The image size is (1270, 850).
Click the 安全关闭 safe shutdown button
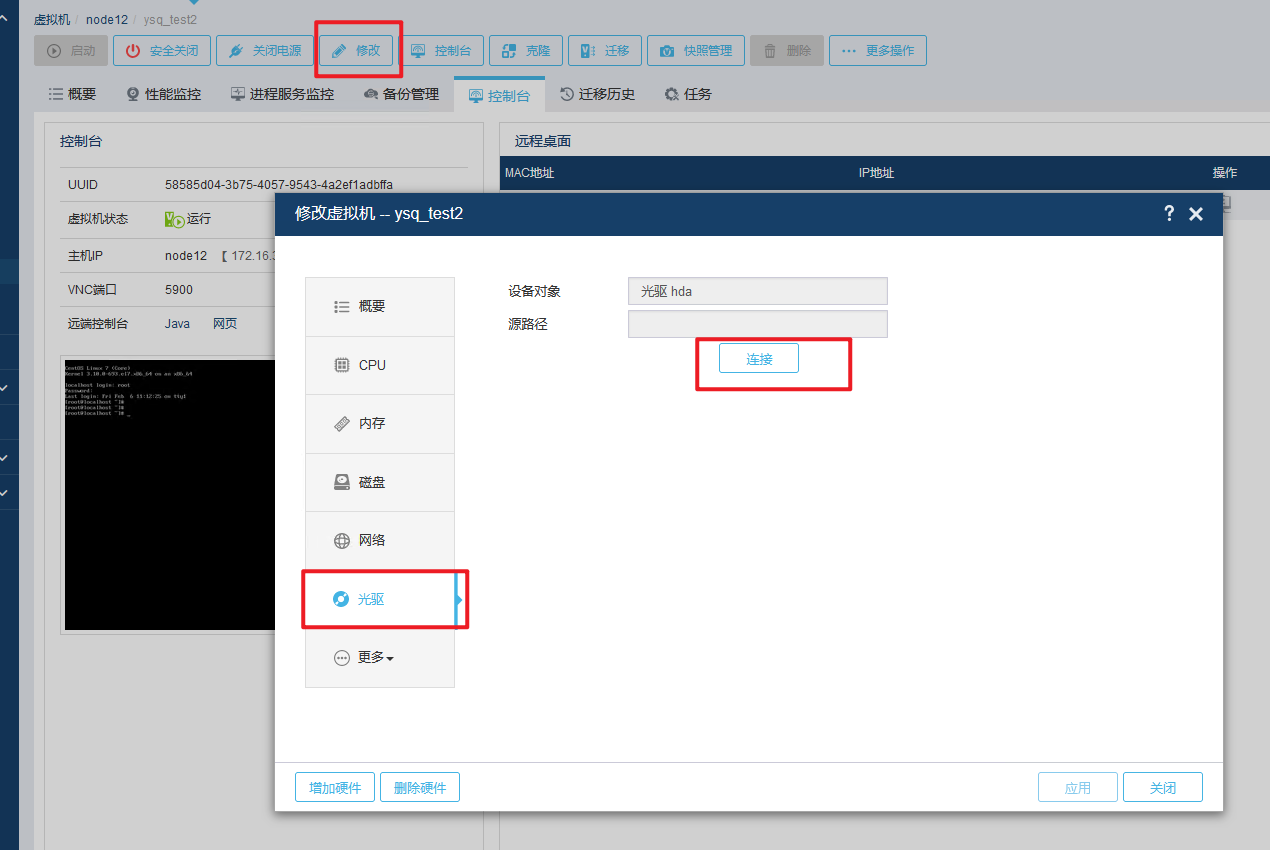[x=161, y=51]
